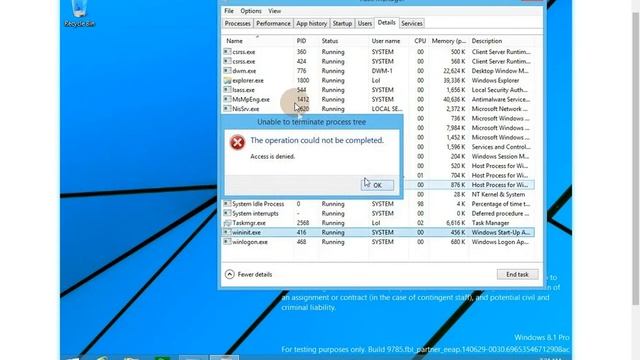Click the MsMpEng.exe process icon

click(x=227, y=99)
